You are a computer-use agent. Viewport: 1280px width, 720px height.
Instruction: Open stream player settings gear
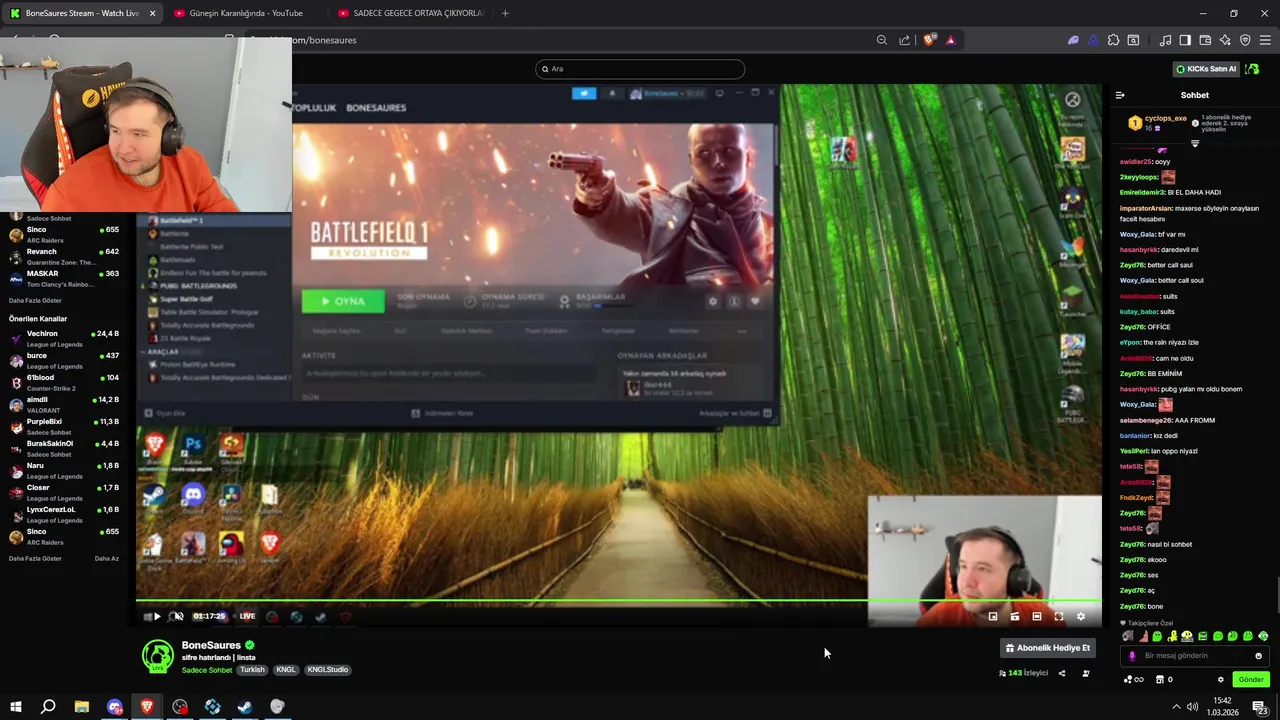click(x=1080, y=616)
